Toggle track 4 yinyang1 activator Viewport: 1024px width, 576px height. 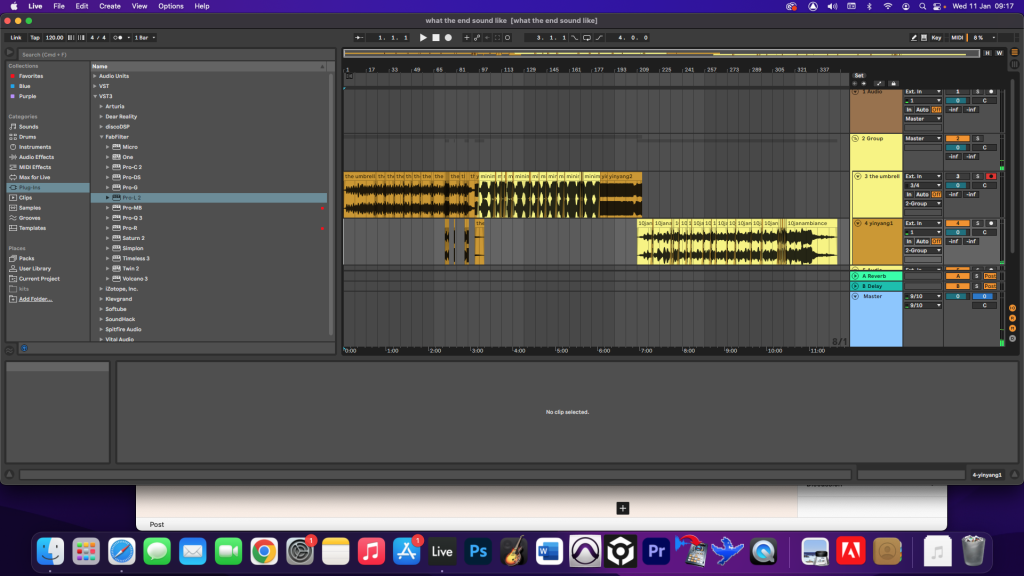[x=957, y=222]
